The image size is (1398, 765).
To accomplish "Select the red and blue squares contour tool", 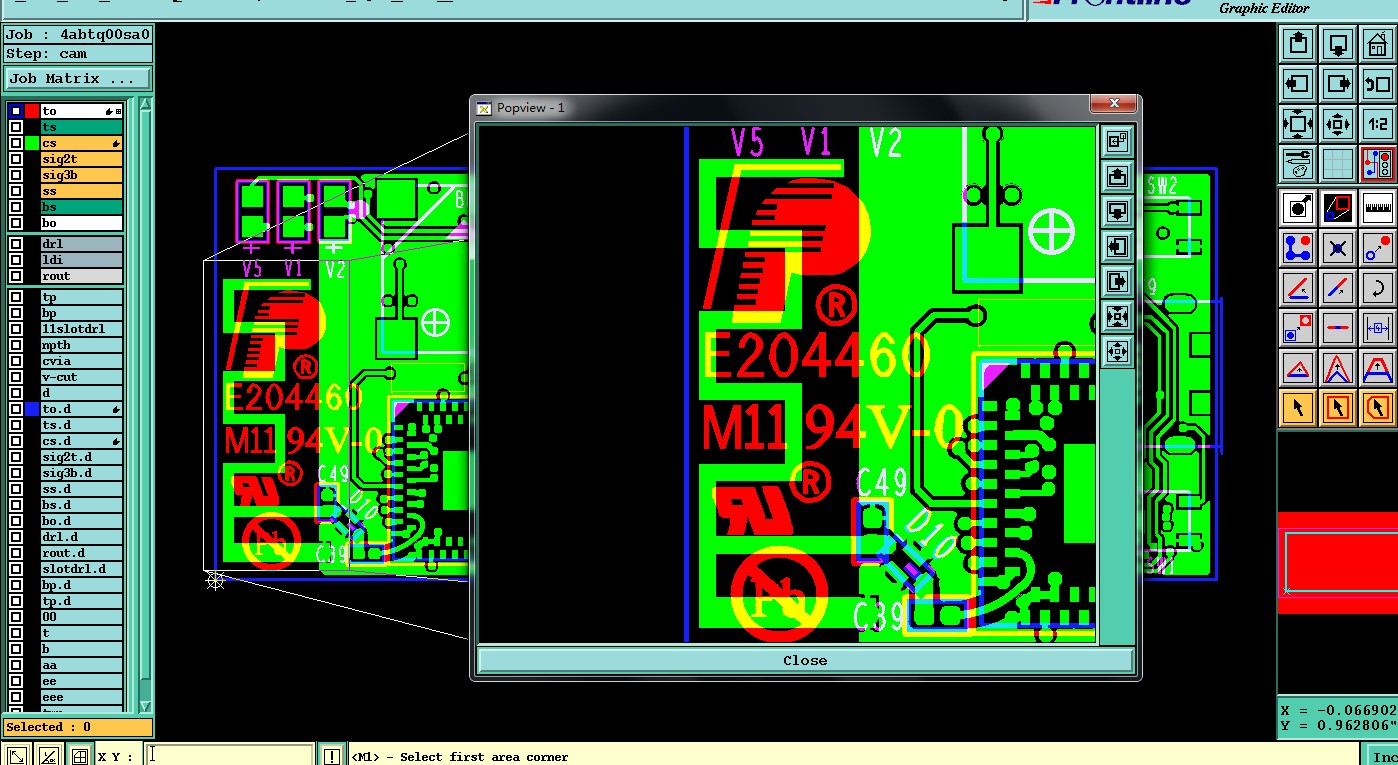I will coord(1338,207).
